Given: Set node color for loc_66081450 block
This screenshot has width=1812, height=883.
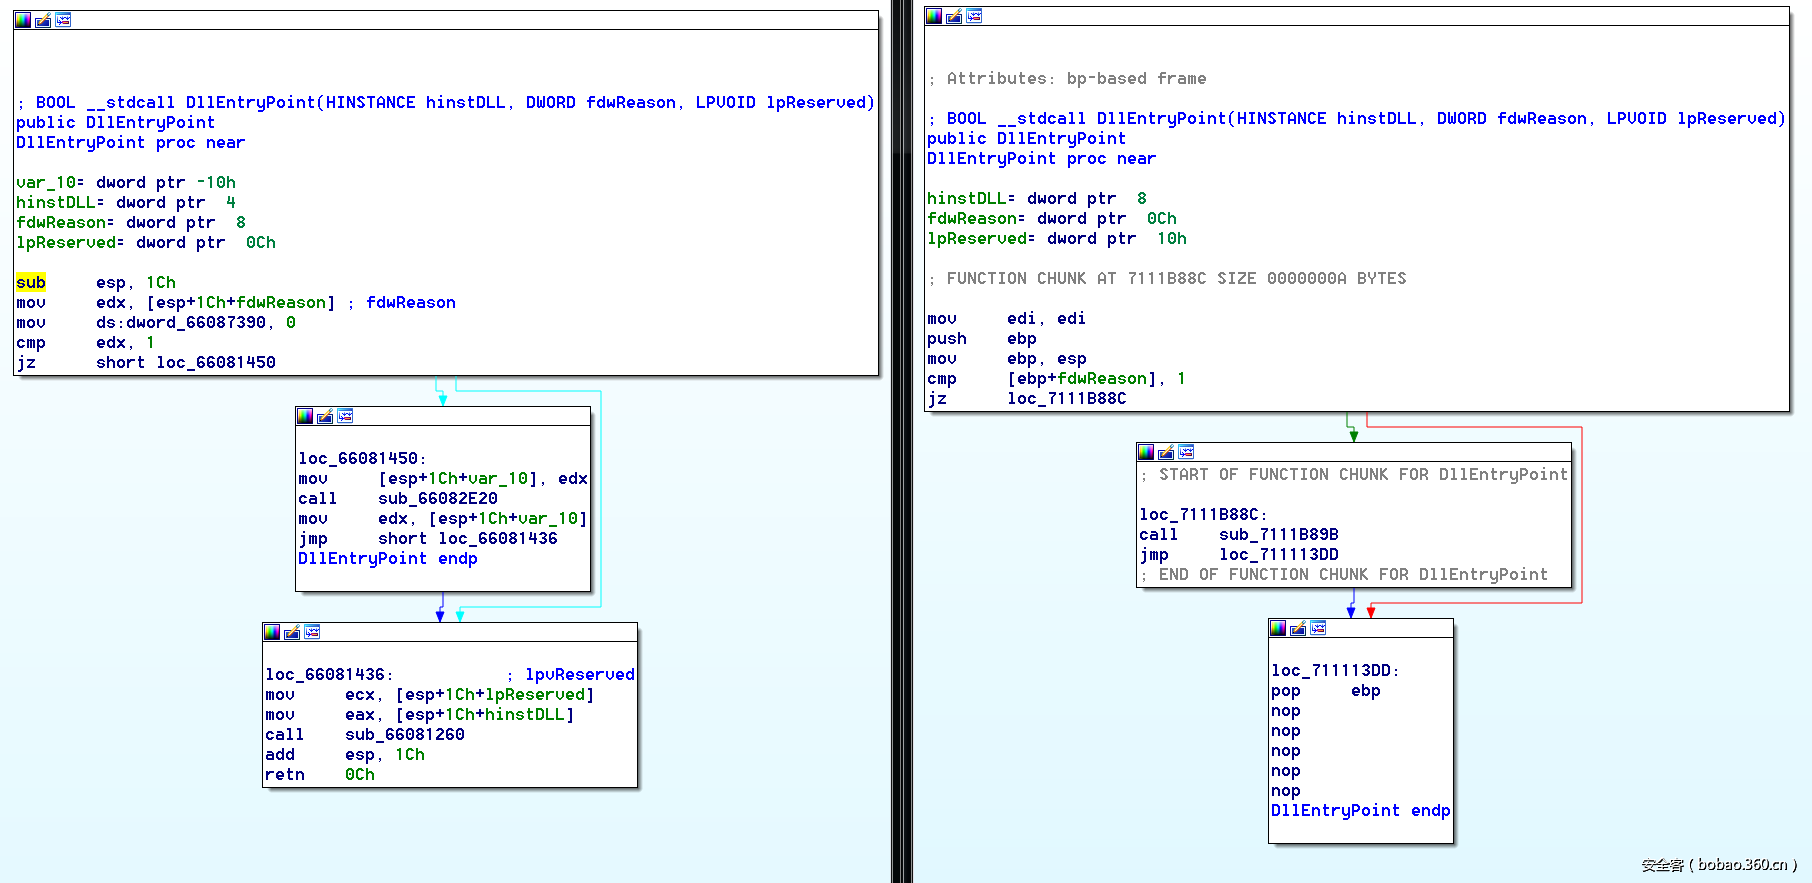Looking at the screenshot, I should [305, 416].
